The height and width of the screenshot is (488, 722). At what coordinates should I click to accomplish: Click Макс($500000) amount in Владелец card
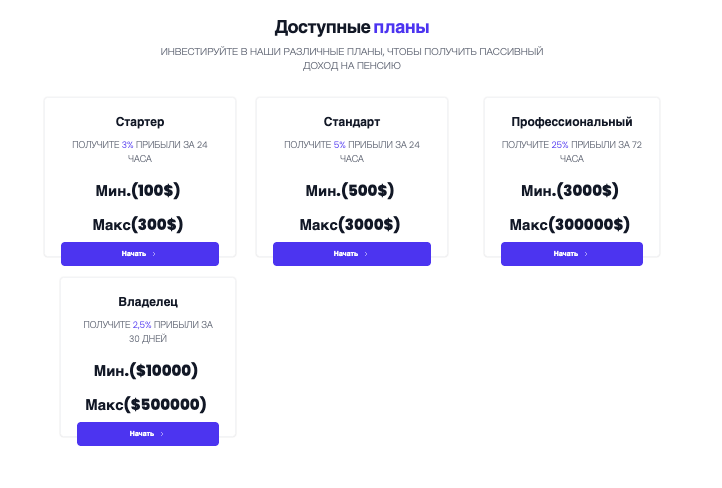pos(146,404)
